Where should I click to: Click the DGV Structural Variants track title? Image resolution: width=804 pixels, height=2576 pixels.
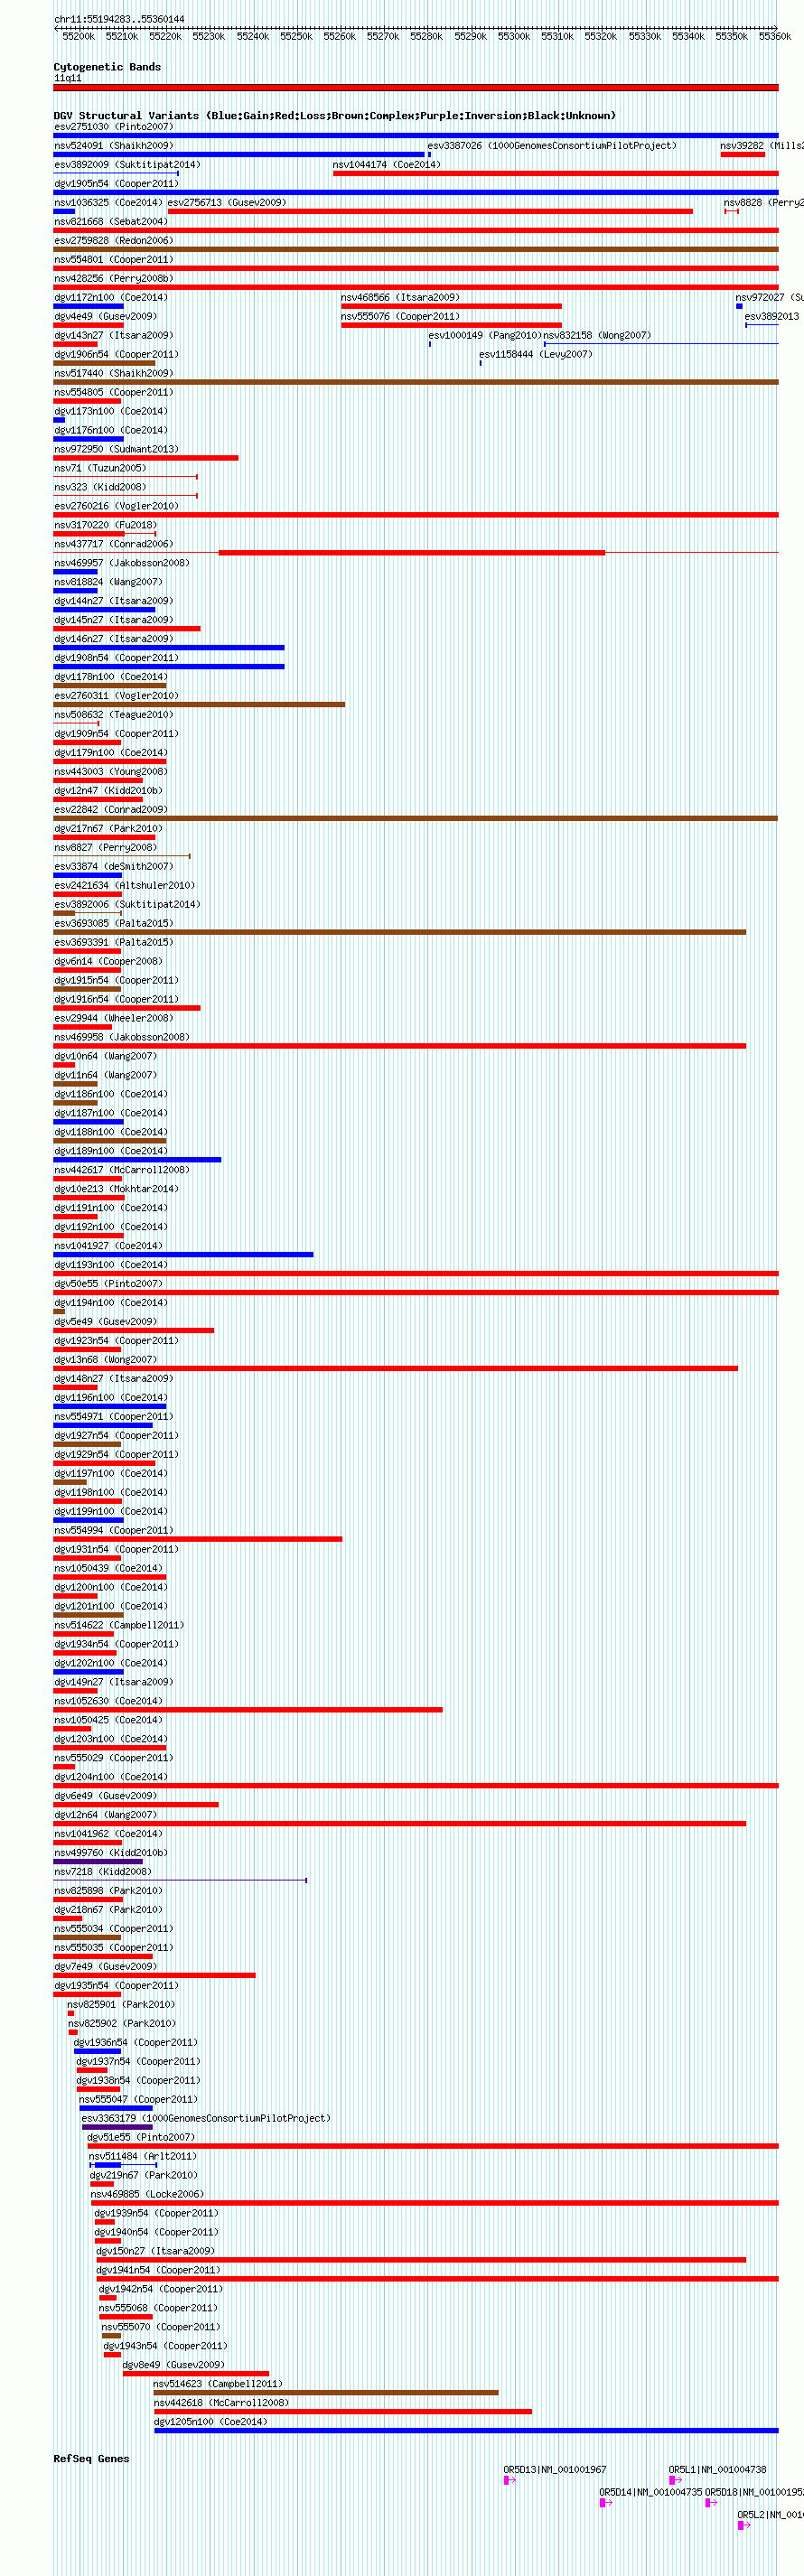pyautogui.click(x=335, y=116)
